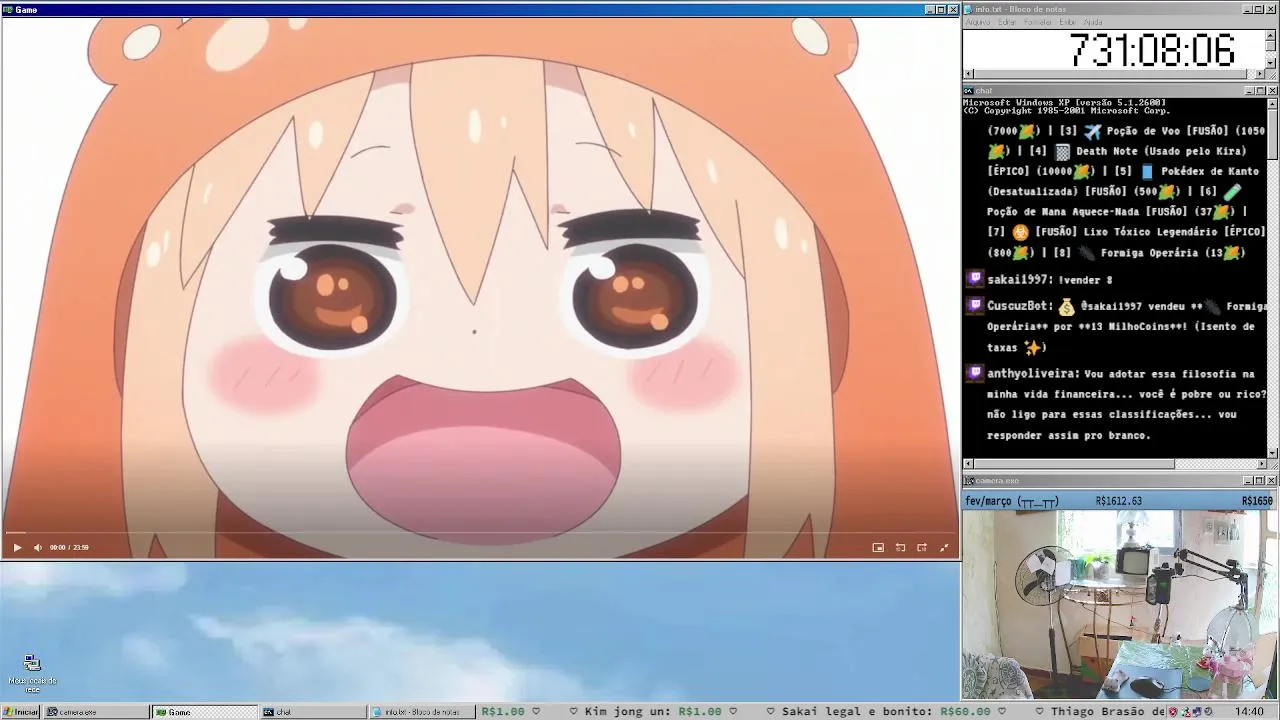This screenshot has height=720, width=1280.
Task: Open the Ajuda menu in Bloco de notas
Action: [x=1093, y=22]
